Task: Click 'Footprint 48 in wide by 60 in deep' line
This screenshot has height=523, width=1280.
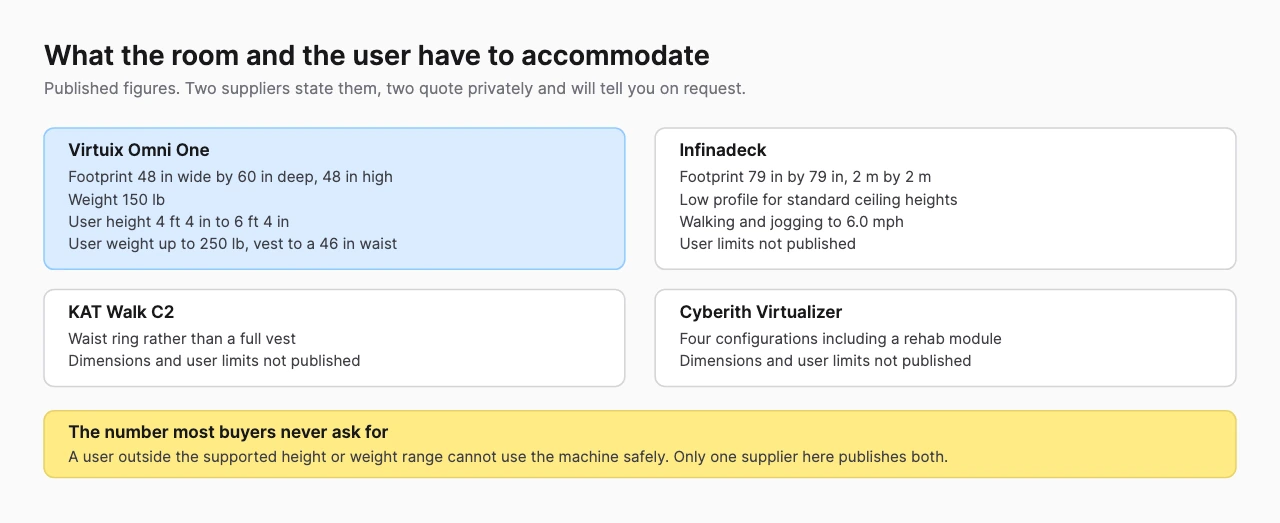Action: click(x=230, y=177)
